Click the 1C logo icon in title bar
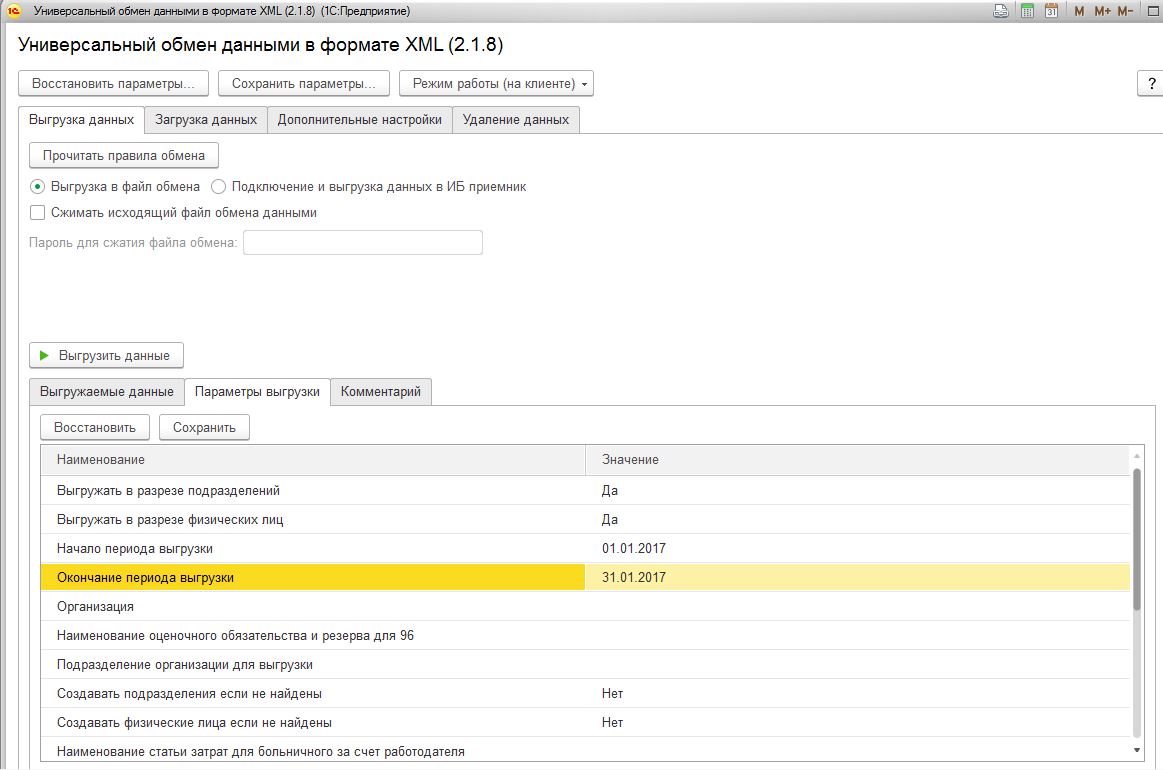This screenshot has height=770, width=1163. 14,11
